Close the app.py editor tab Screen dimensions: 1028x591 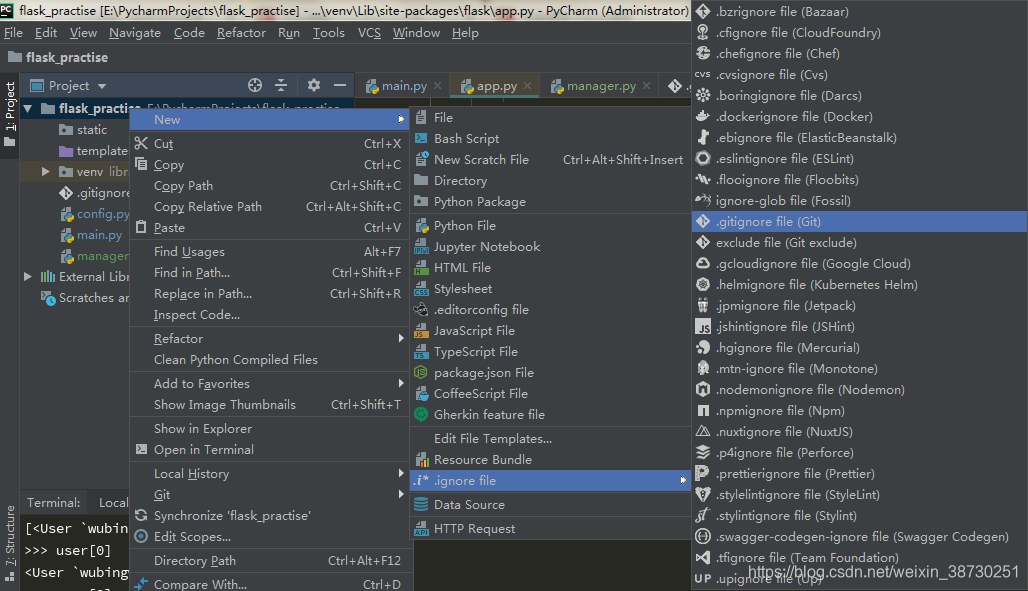pos(528,86)
